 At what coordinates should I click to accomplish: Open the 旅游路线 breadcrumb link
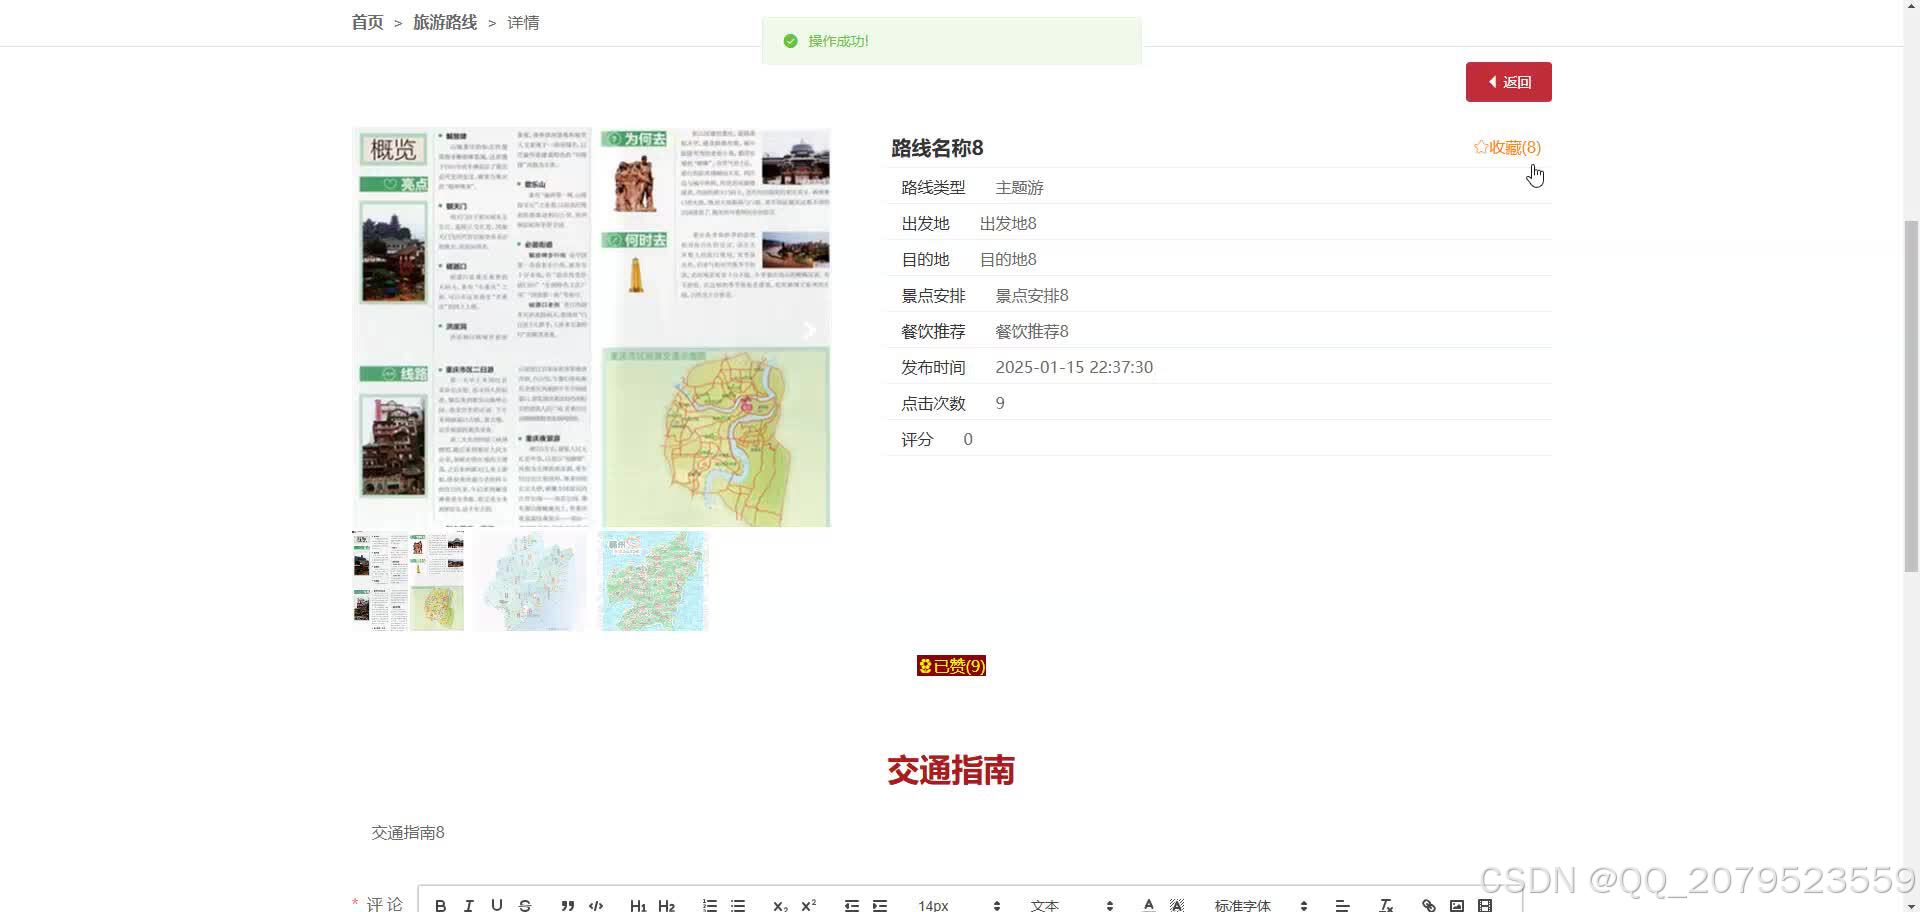pos(445,21)
